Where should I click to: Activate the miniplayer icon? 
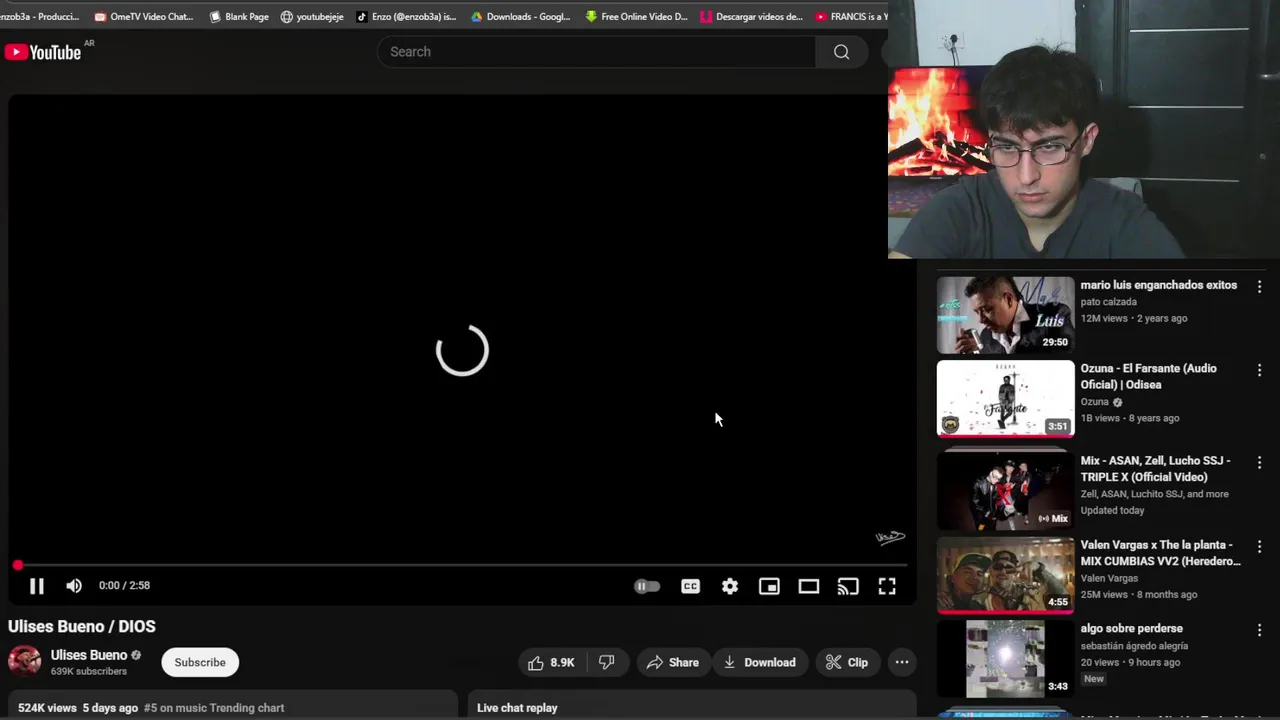click(769, 586)
